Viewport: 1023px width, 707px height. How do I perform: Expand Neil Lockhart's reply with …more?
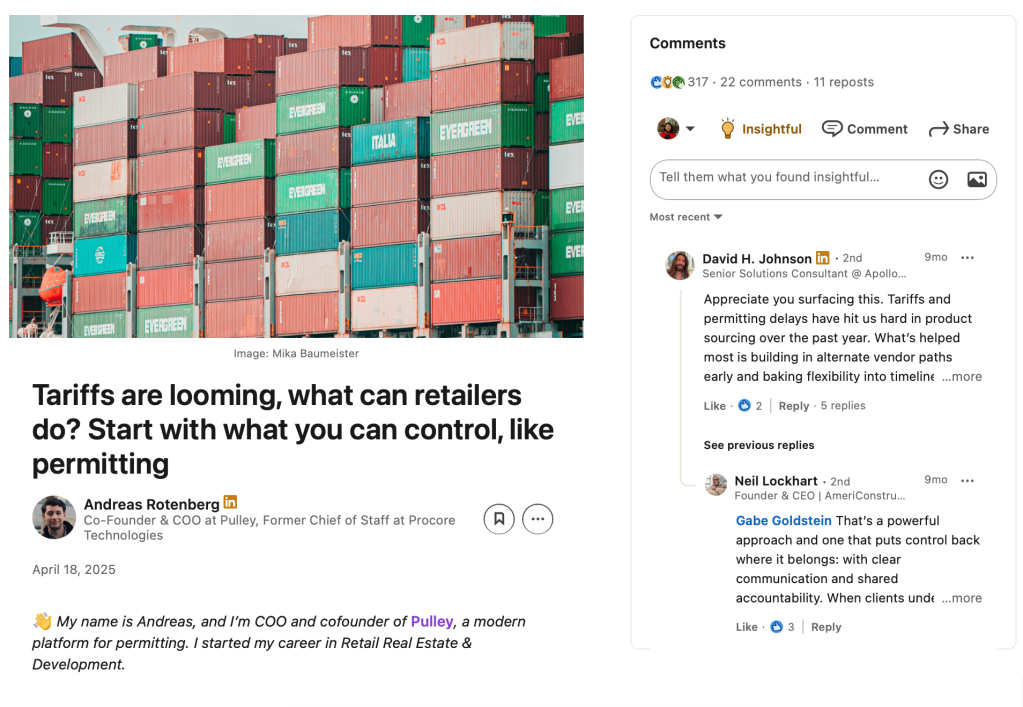[x=962, y=598]
